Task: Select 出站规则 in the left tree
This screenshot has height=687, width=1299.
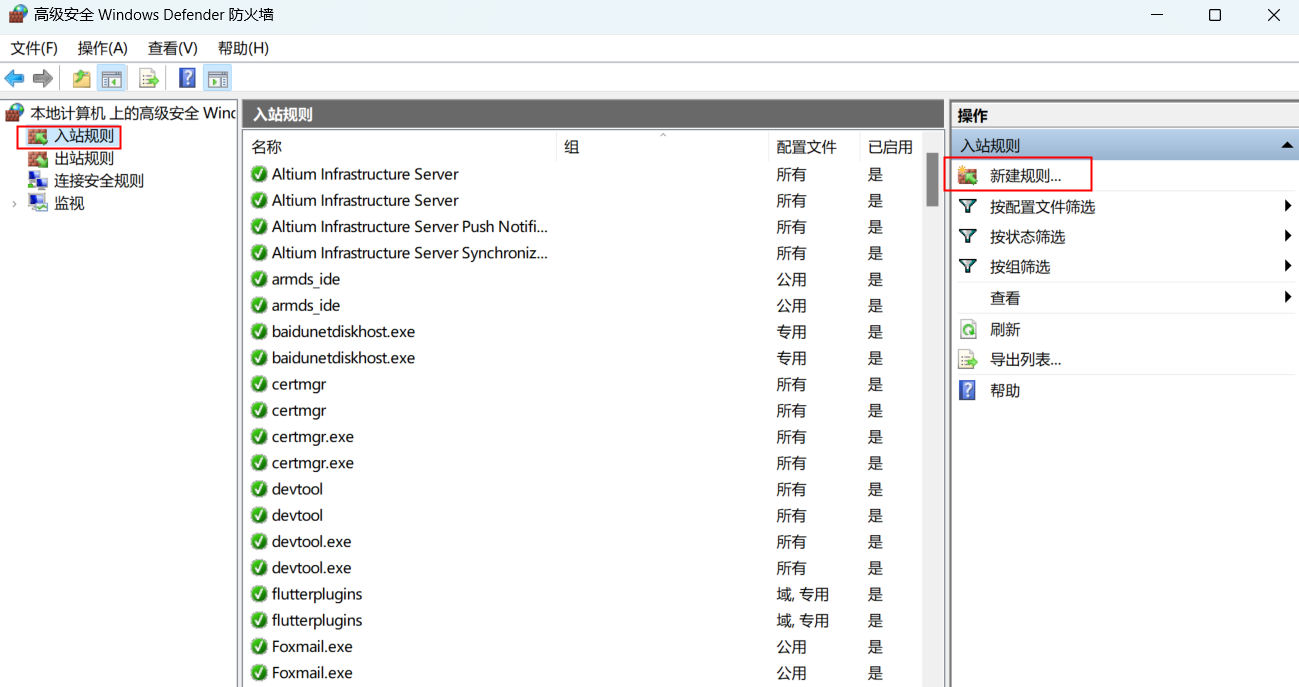Action: coord(83,158)
